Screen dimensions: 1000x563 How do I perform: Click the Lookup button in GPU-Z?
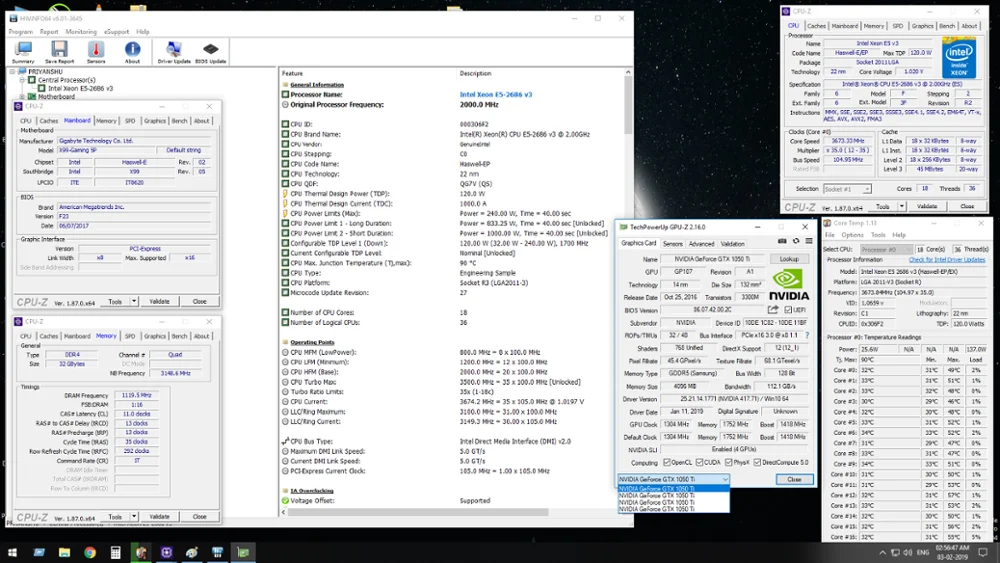click(790, 259)
